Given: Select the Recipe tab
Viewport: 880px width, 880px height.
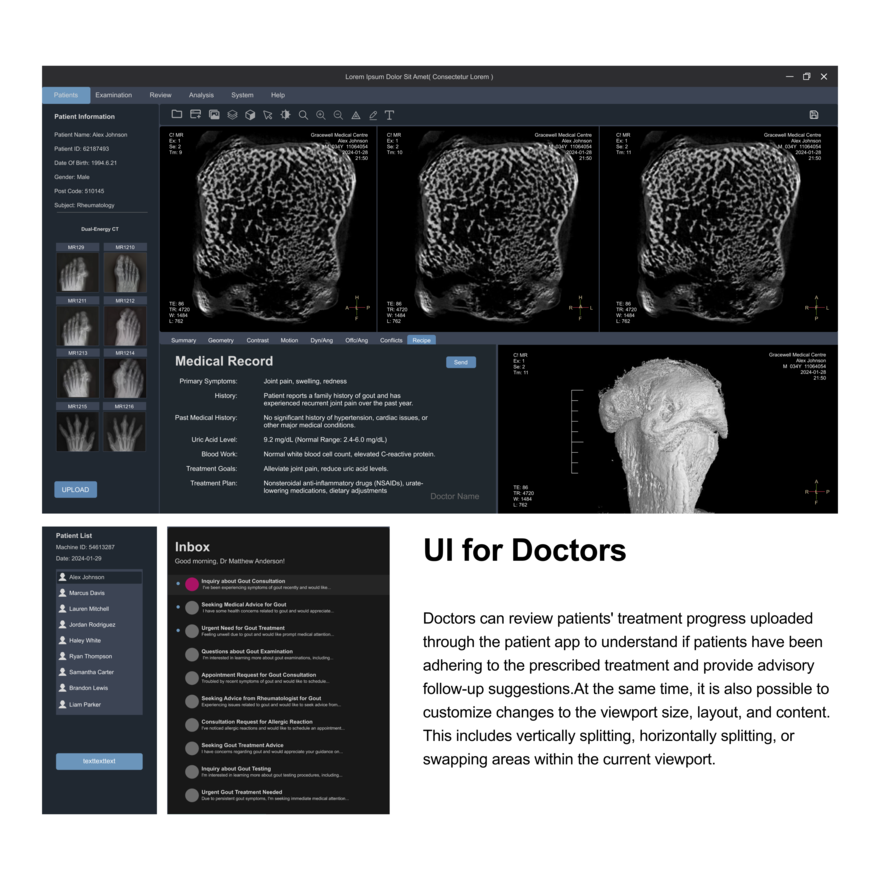Looking at the screenshot, I should (421, 340).
